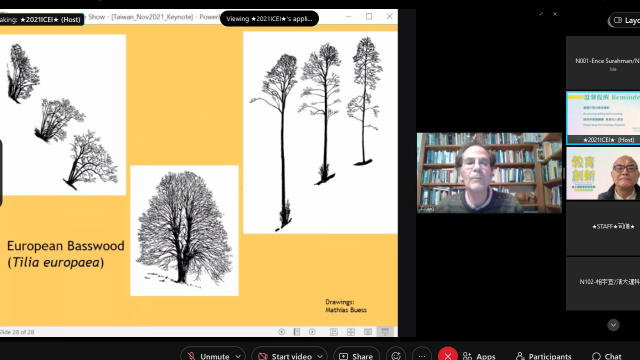The image size is (640, 360).
Task: Open the Layout button
Action: pyautogui.click(x=625, y=20)
